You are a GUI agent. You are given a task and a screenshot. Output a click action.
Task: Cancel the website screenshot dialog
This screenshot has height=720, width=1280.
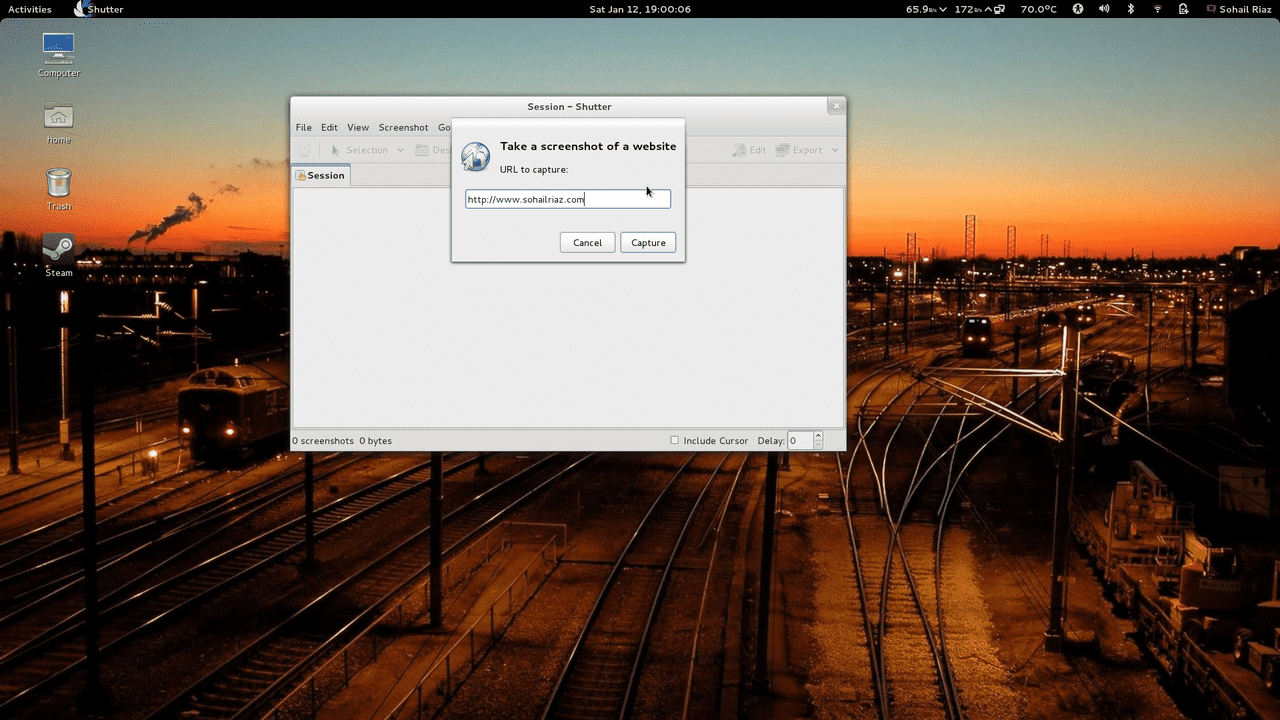point(587,242)
